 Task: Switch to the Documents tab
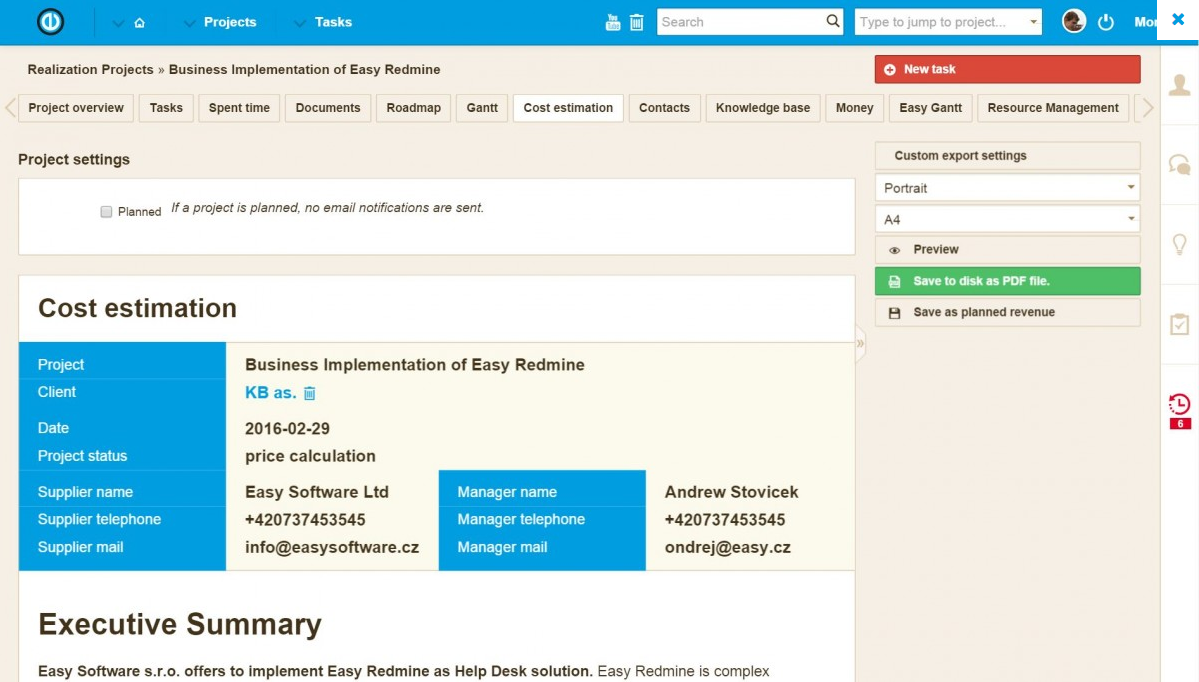tap(328, 108)
